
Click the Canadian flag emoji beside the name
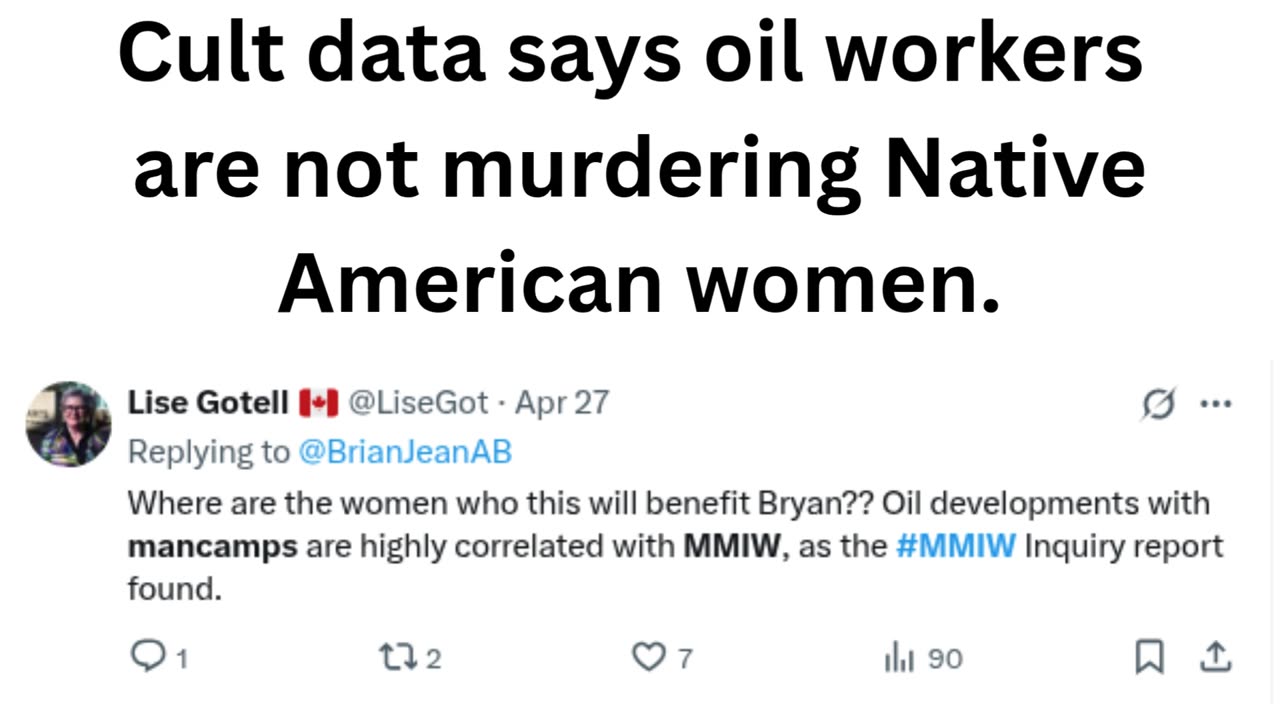[318, 403]
